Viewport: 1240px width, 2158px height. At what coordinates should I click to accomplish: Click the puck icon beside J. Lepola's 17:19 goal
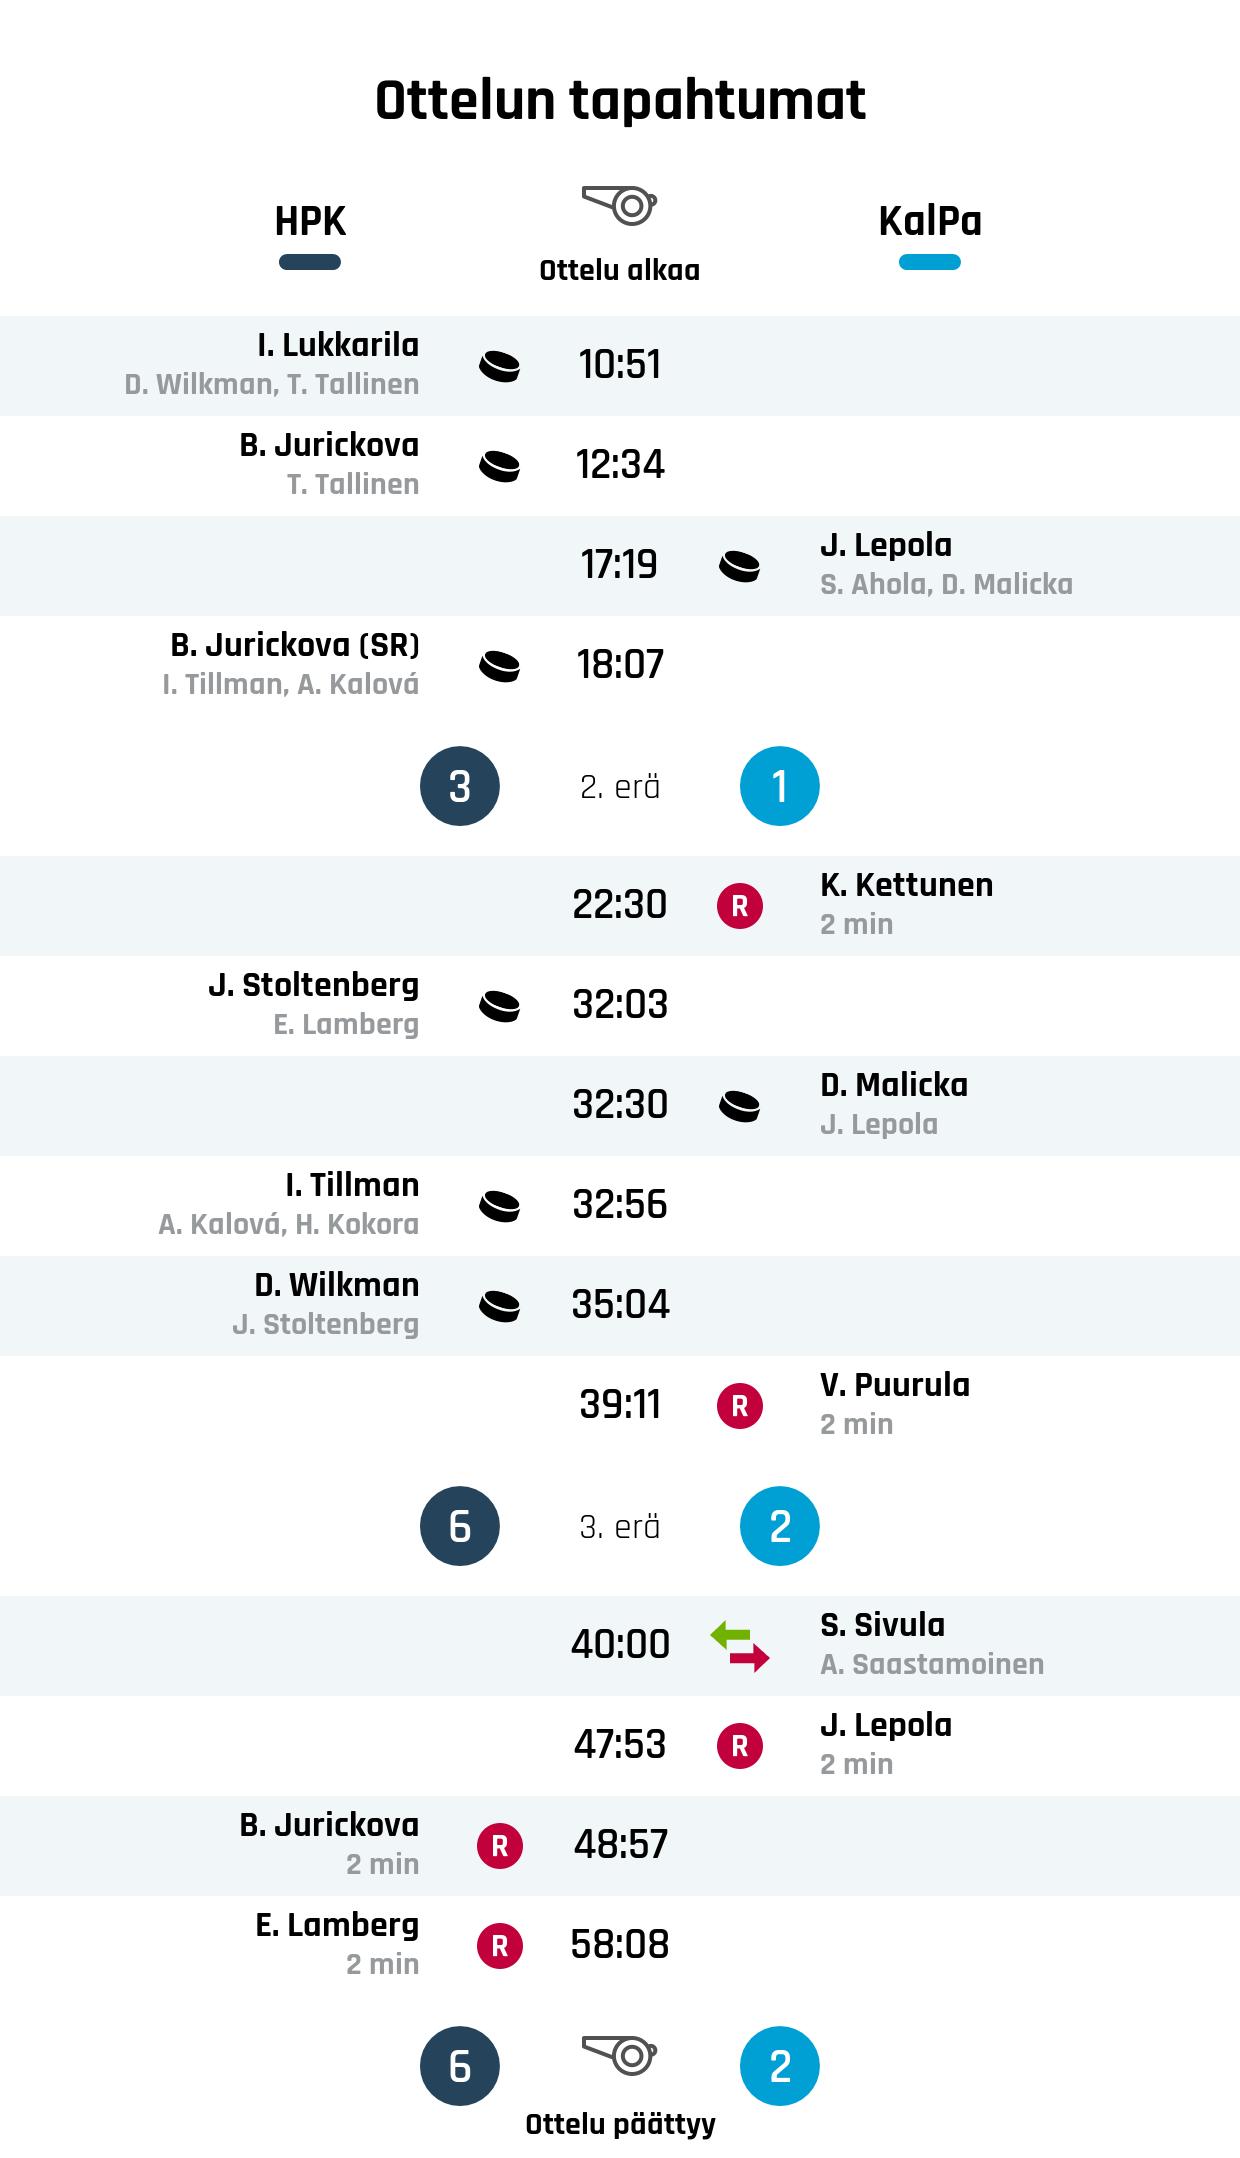(739, 566)
